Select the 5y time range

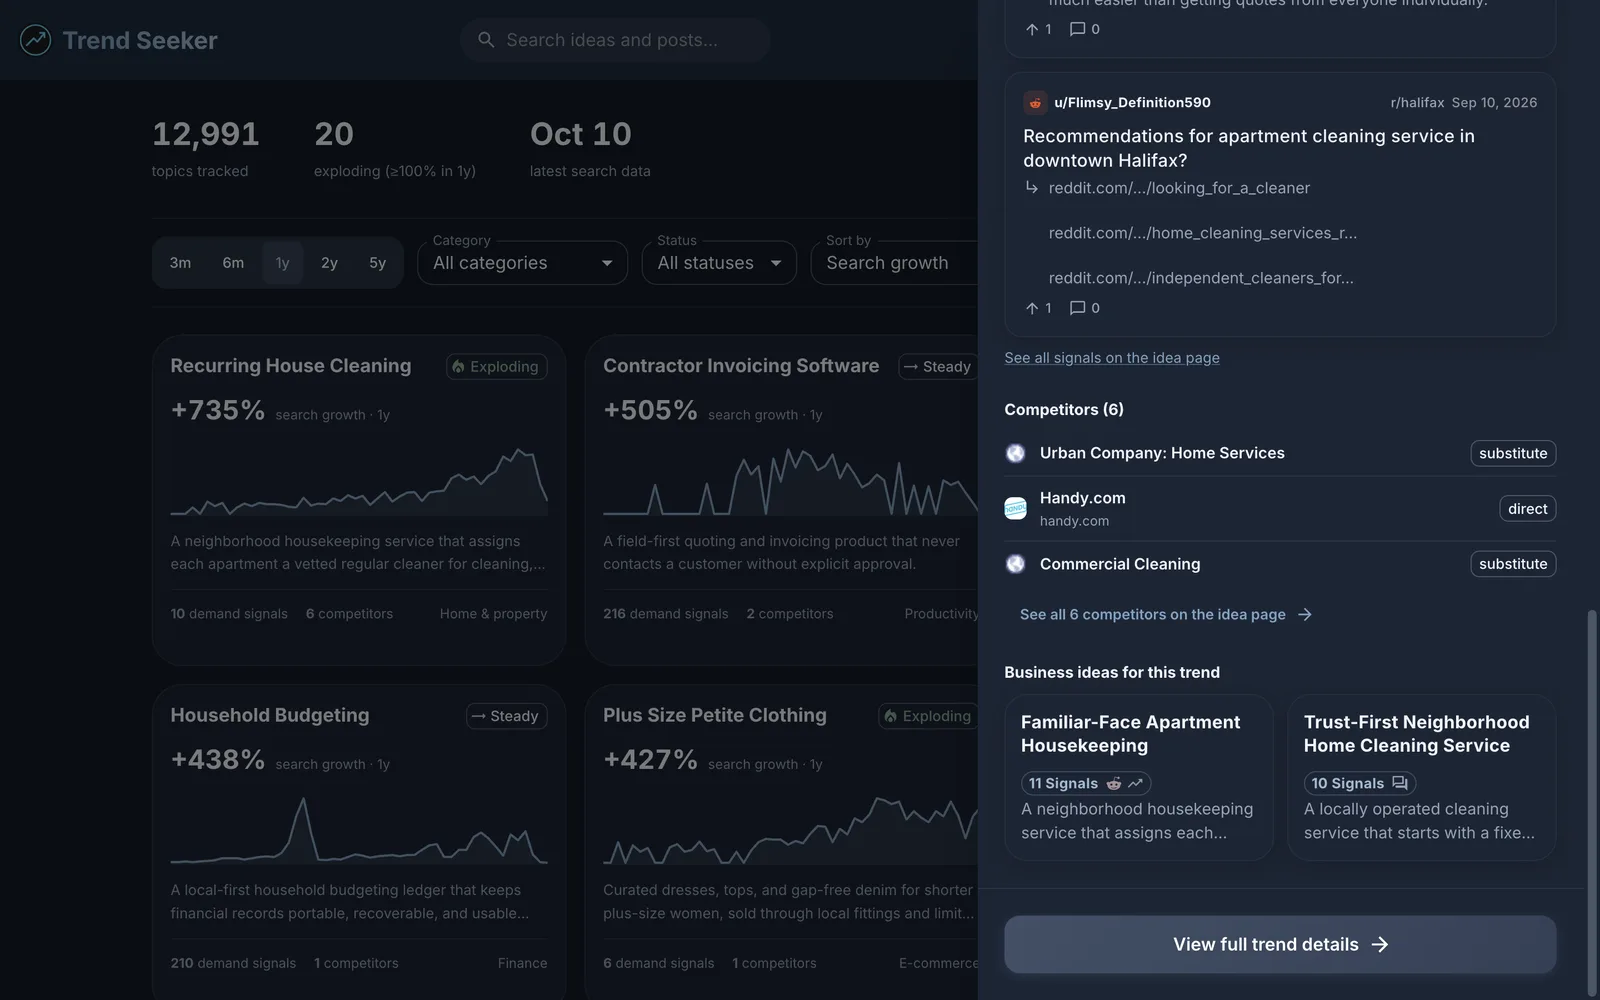pos(377,263)
